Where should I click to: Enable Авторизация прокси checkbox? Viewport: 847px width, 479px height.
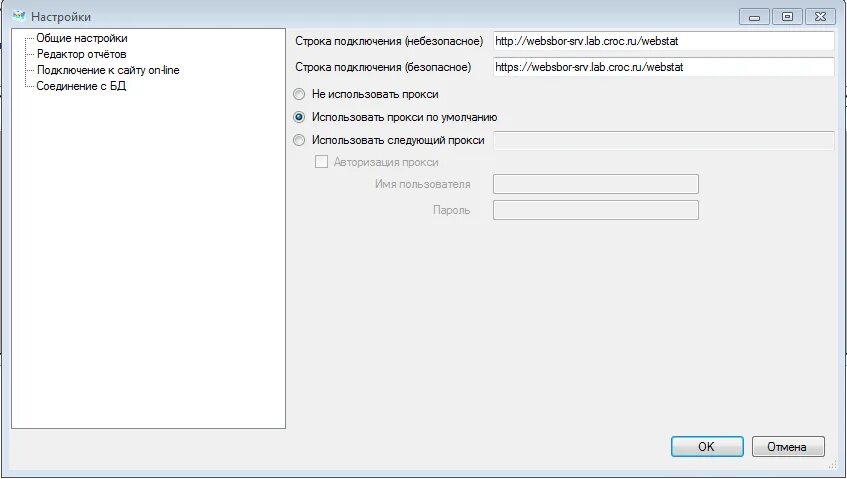click(321, 161)
